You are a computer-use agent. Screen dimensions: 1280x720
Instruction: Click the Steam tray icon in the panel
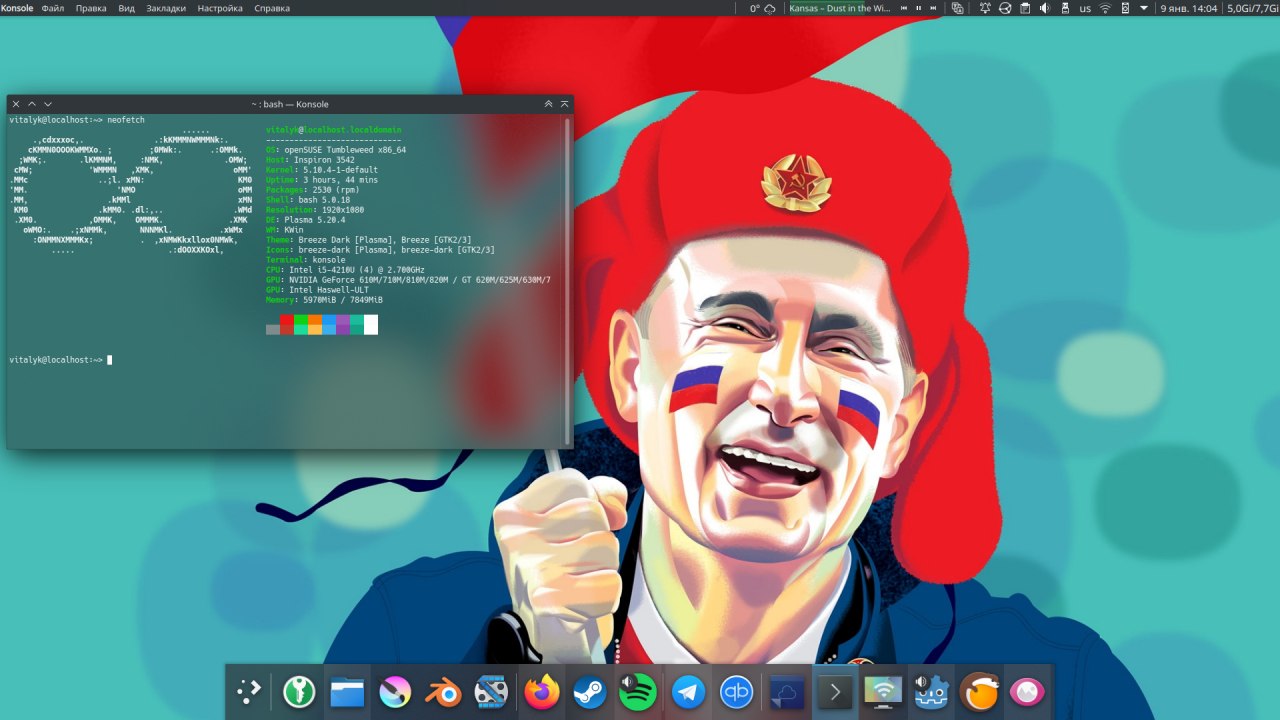(x=1005, y=8)
